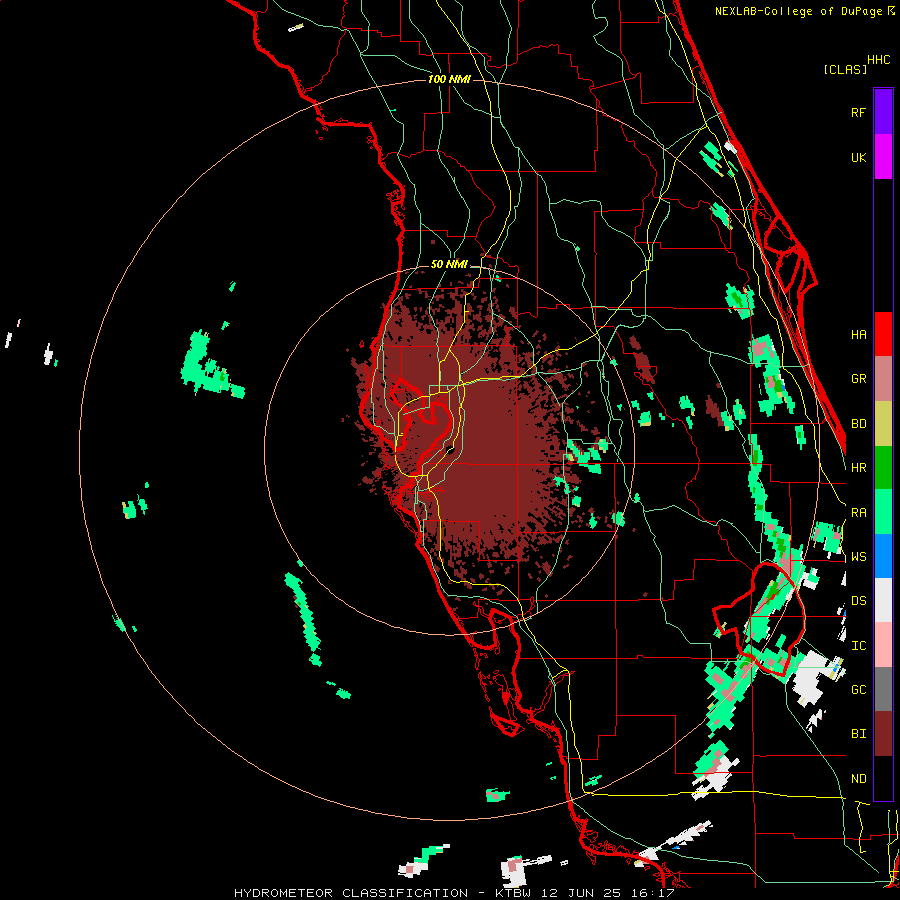
Task: Click the UK magenta legend swatch
Action: [883, 157]
